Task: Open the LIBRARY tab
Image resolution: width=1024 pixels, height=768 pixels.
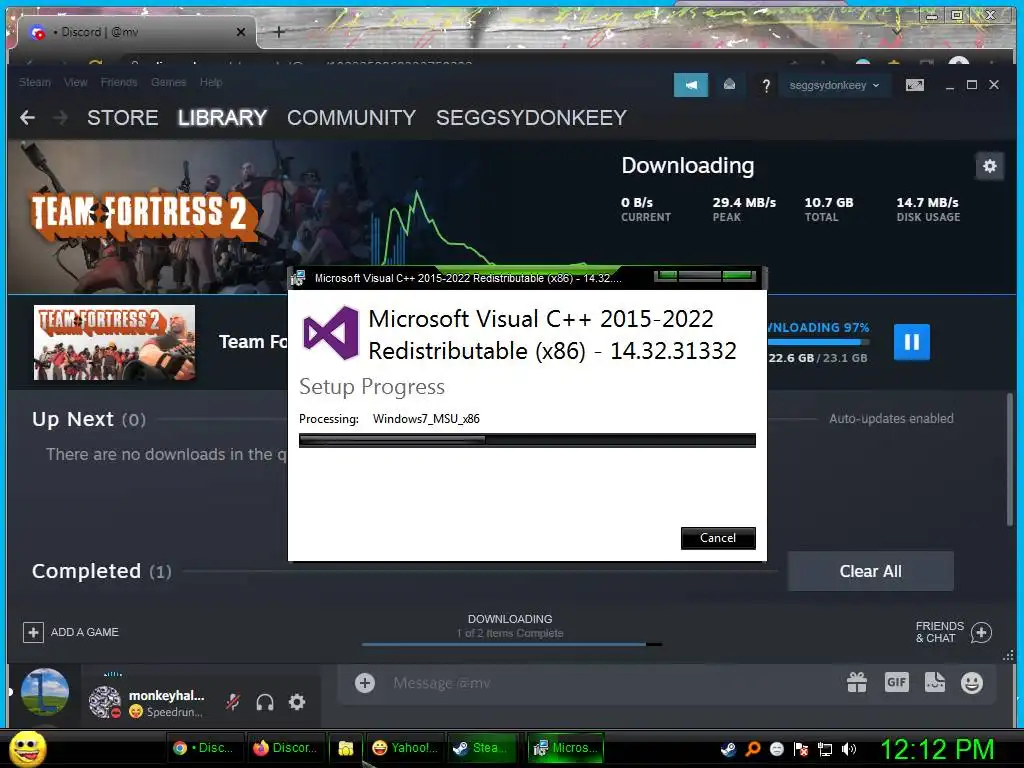Action: point(222,118)
